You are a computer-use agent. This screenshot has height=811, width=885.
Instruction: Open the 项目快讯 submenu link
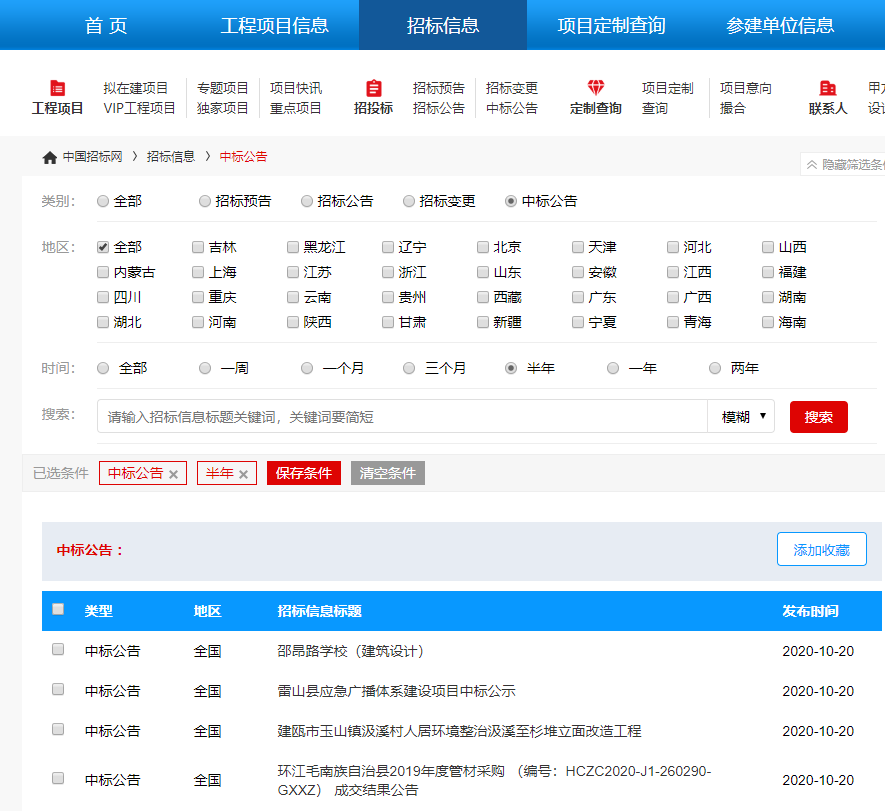pyautogui.click(x=296, y=88)
